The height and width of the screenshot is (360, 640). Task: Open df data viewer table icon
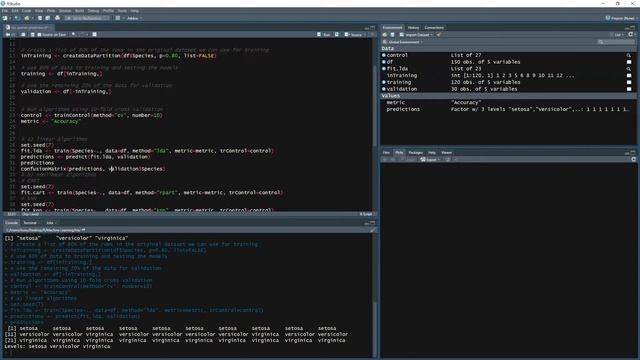click(x=629, y=62)
